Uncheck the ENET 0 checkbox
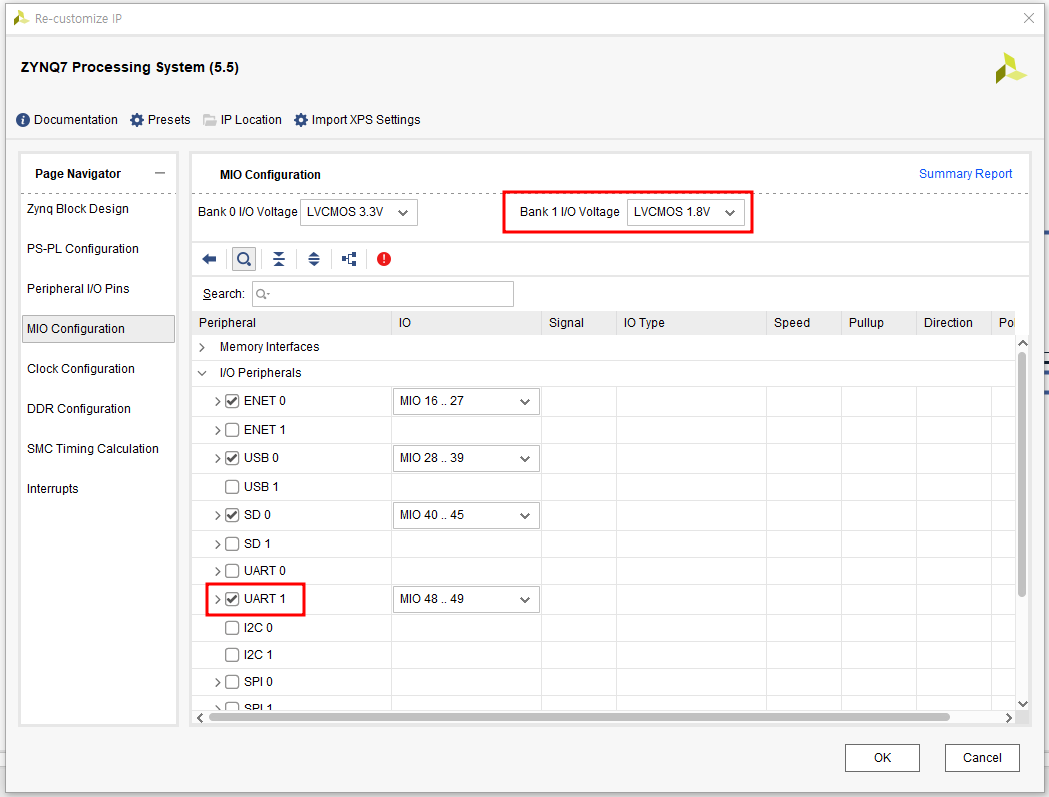This screenshot has width=1049, height=797. 232,401
